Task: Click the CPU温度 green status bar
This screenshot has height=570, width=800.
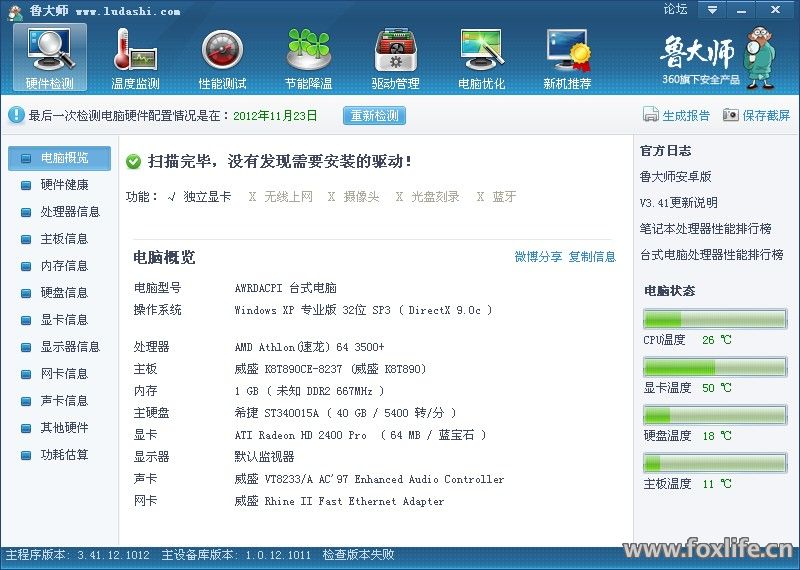Action: (x=714, y=319)
